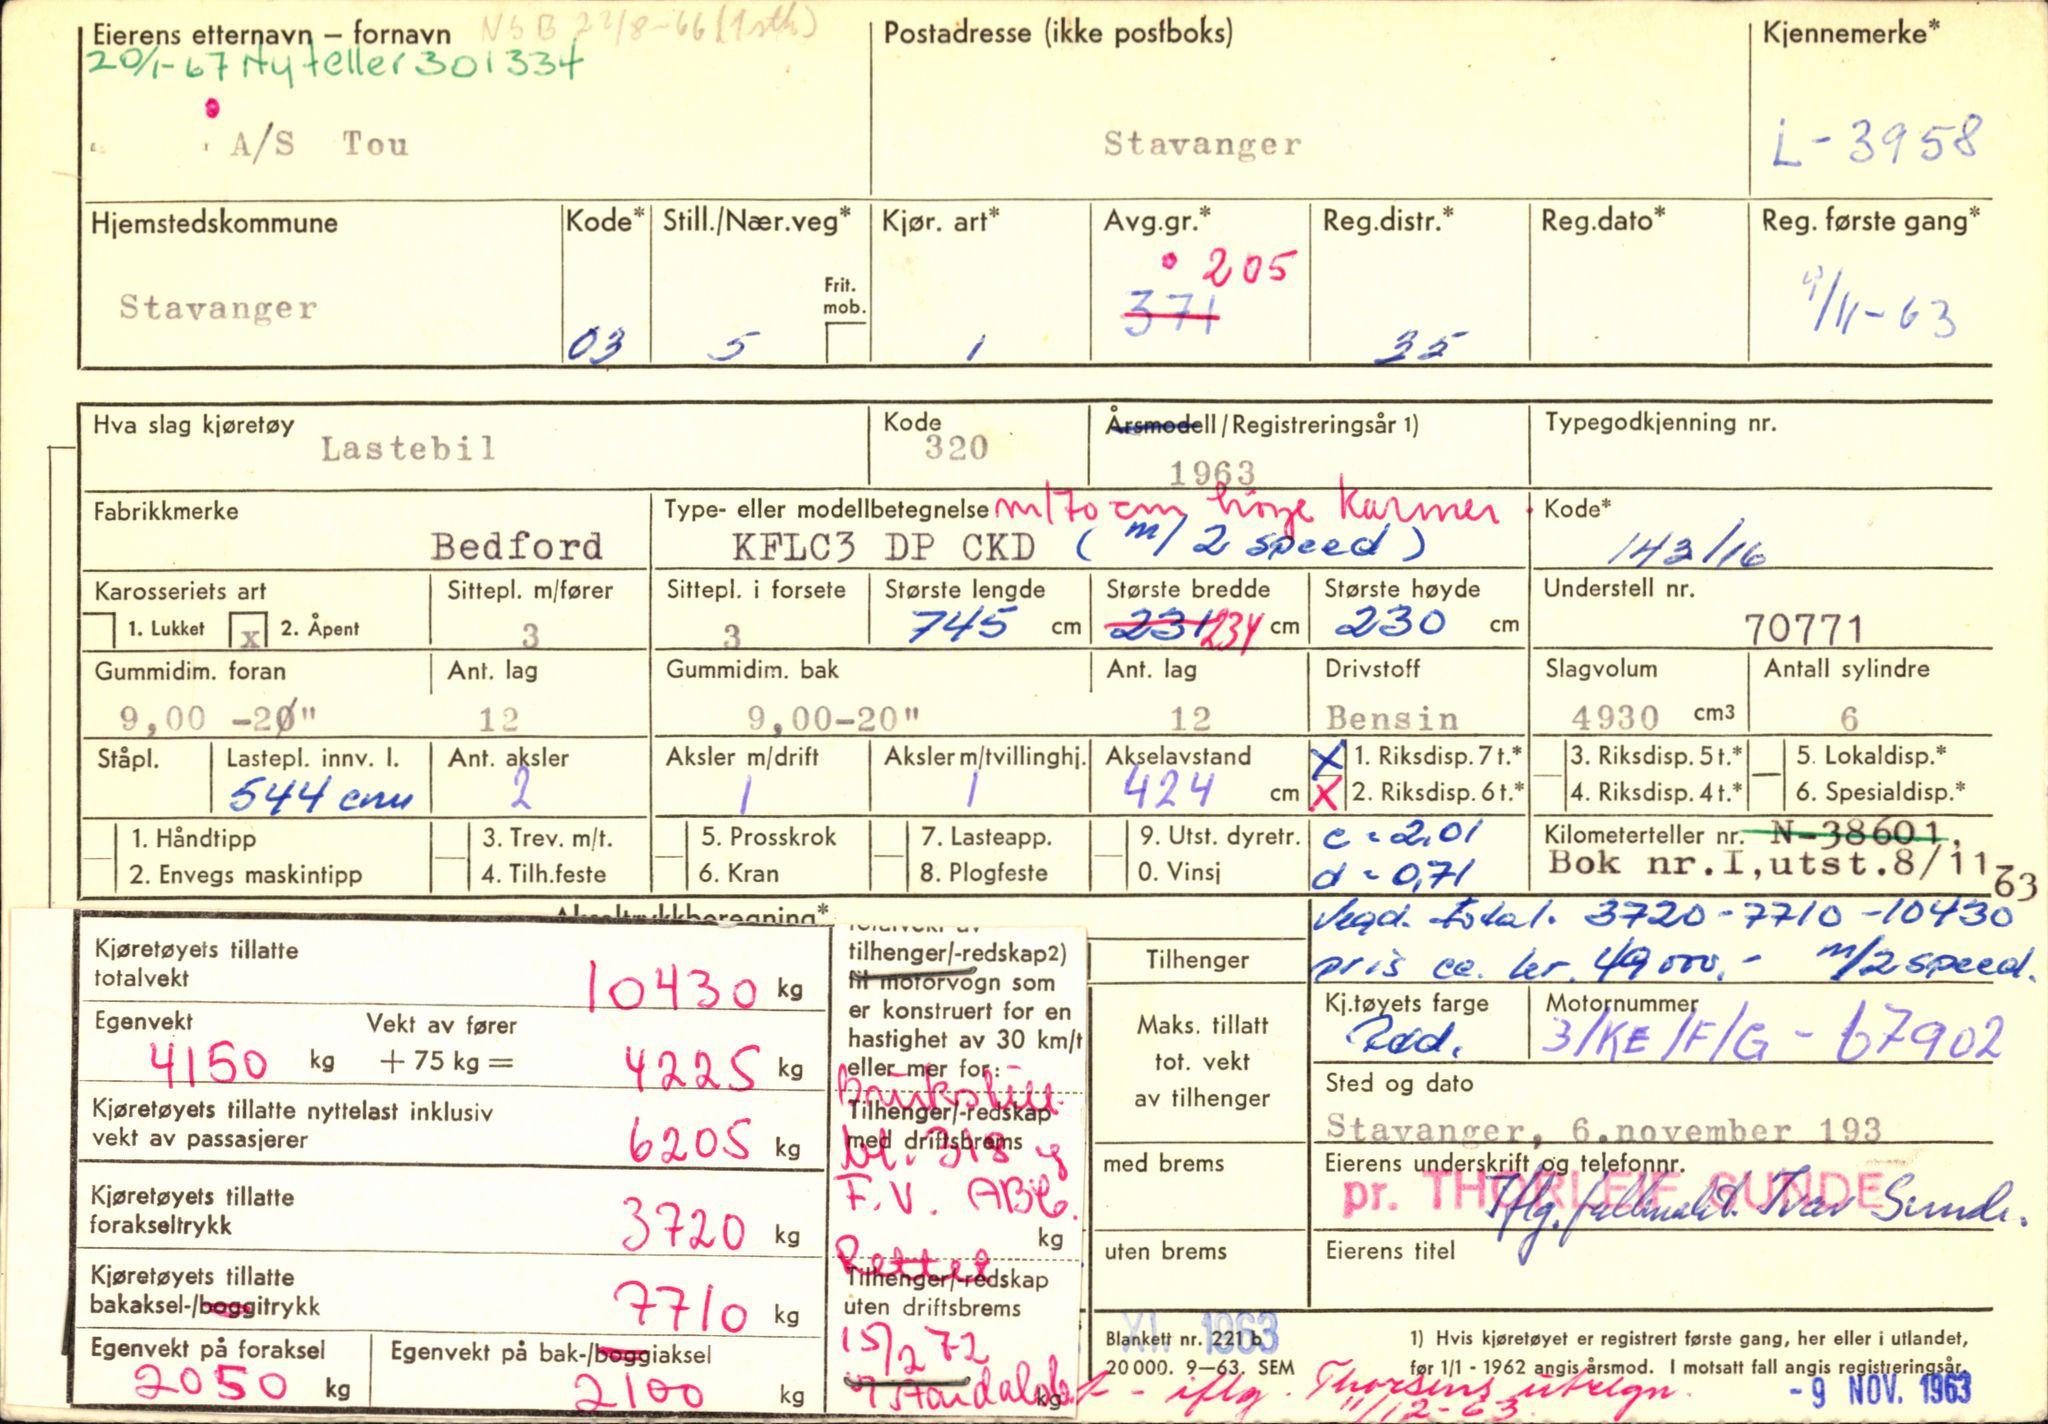This screenshot has height=1424, width=2048.
Task: Click the Kjør. art value 1
Action: (x=976, y=347)
